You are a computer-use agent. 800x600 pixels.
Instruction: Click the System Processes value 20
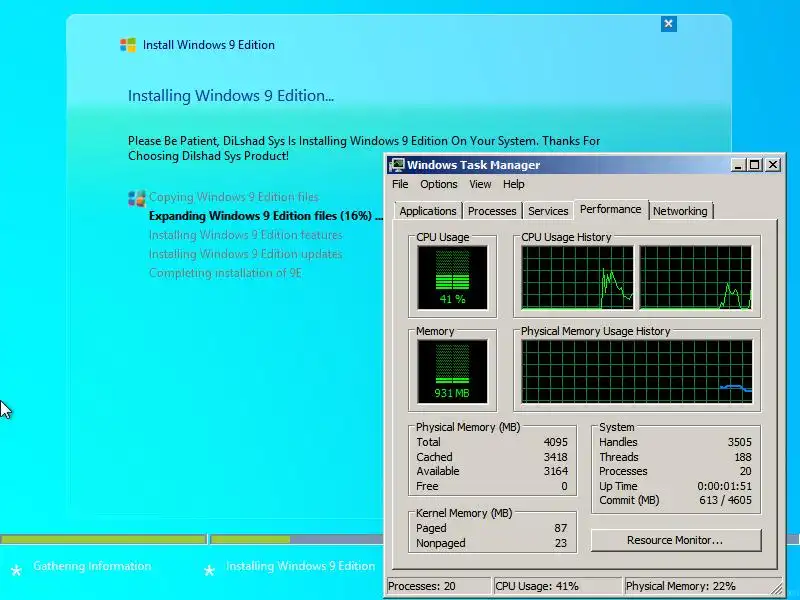coord(745,471)
